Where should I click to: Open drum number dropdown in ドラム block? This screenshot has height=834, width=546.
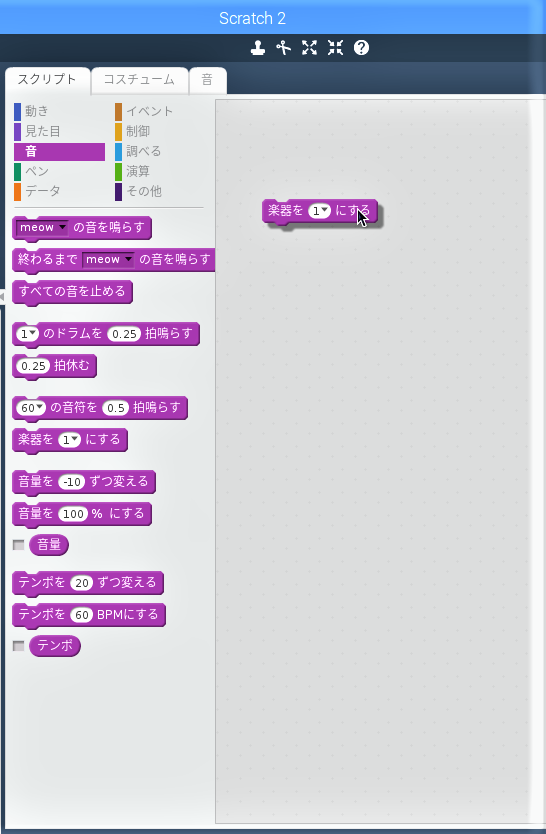tap(28, 334)
